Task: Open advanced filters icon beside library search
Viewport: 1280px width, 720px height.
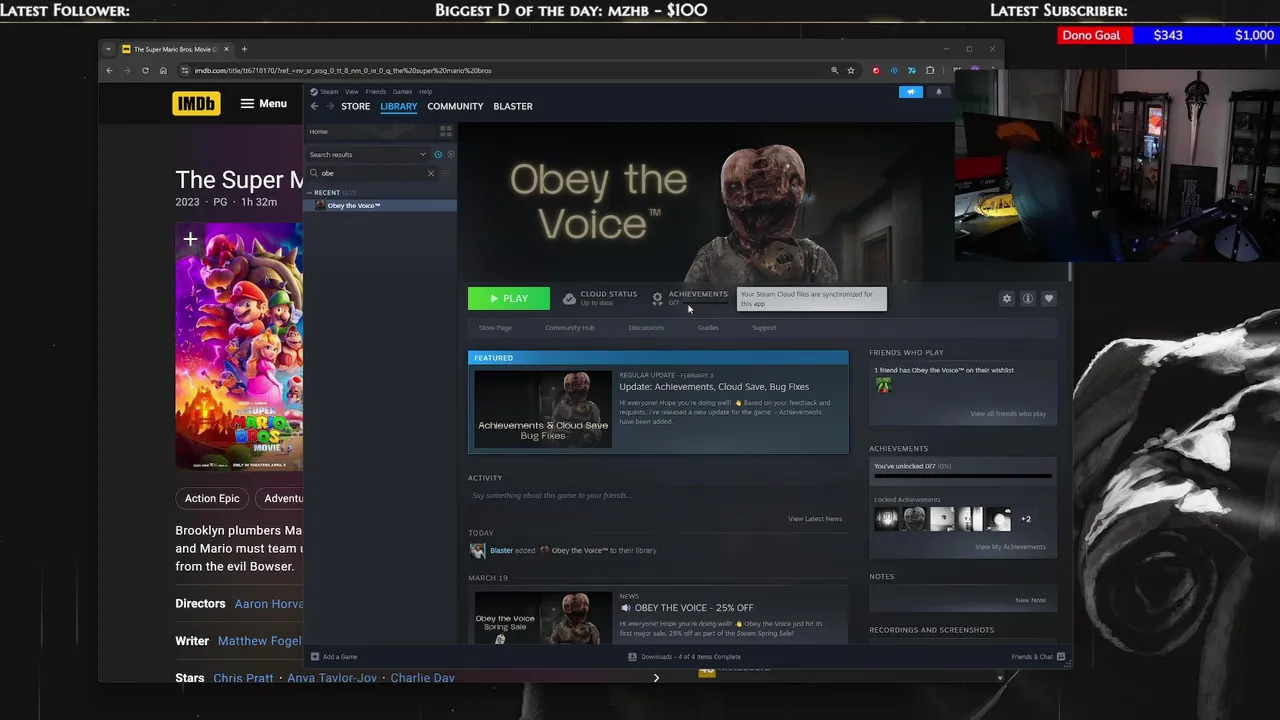Action: (x=446, y=173)
